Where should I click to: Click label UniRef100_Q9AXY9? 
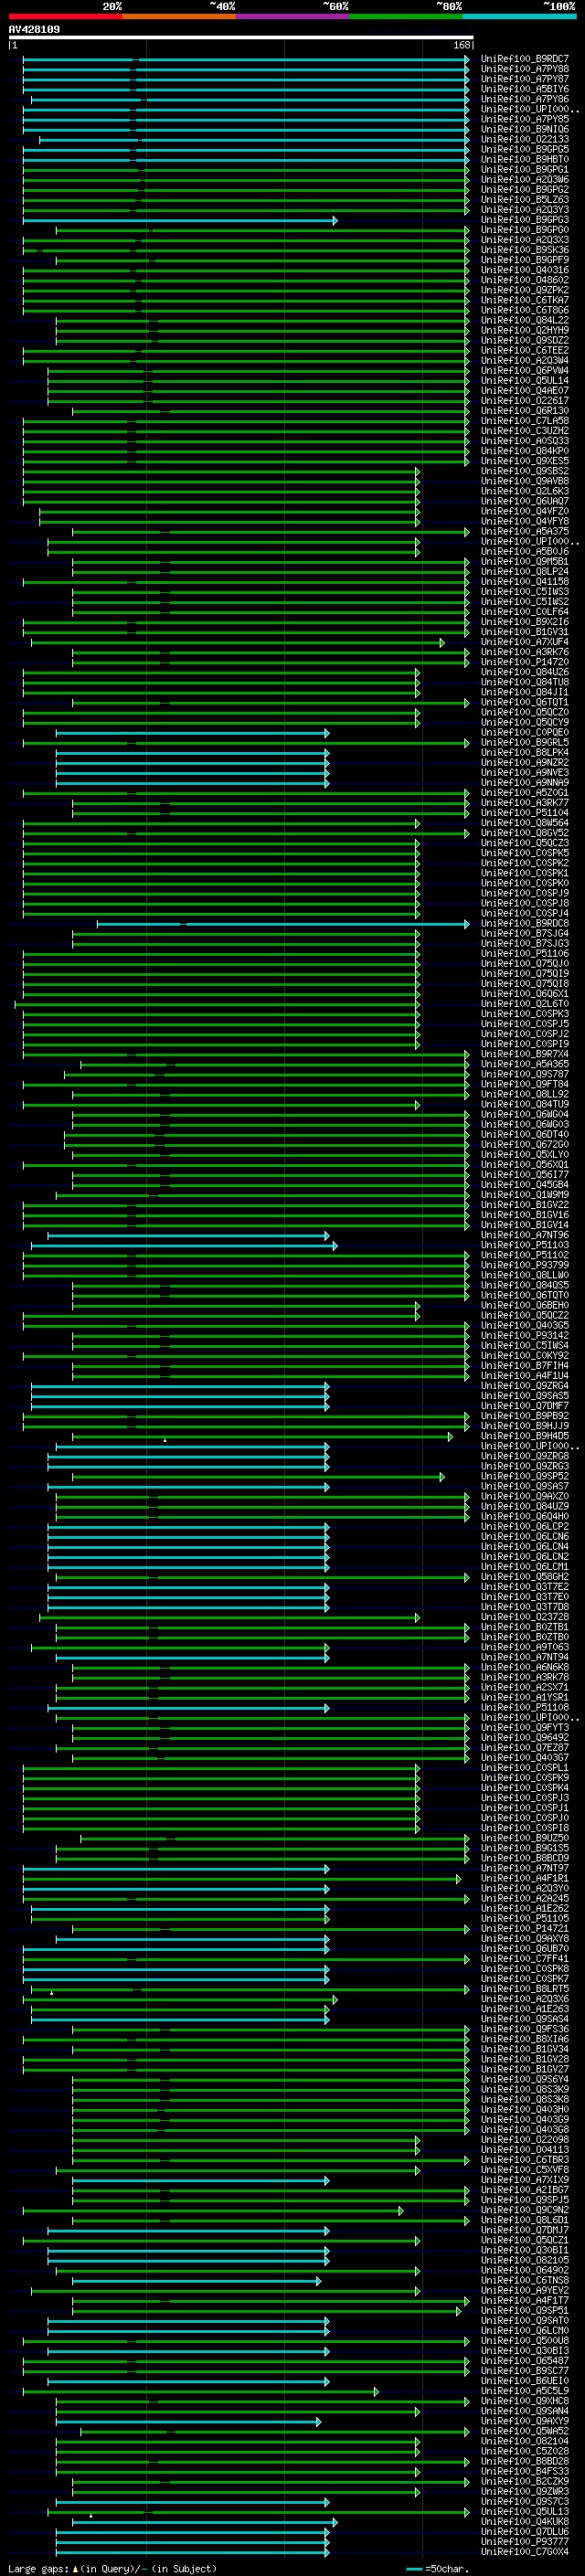[x=525, y=2420]
